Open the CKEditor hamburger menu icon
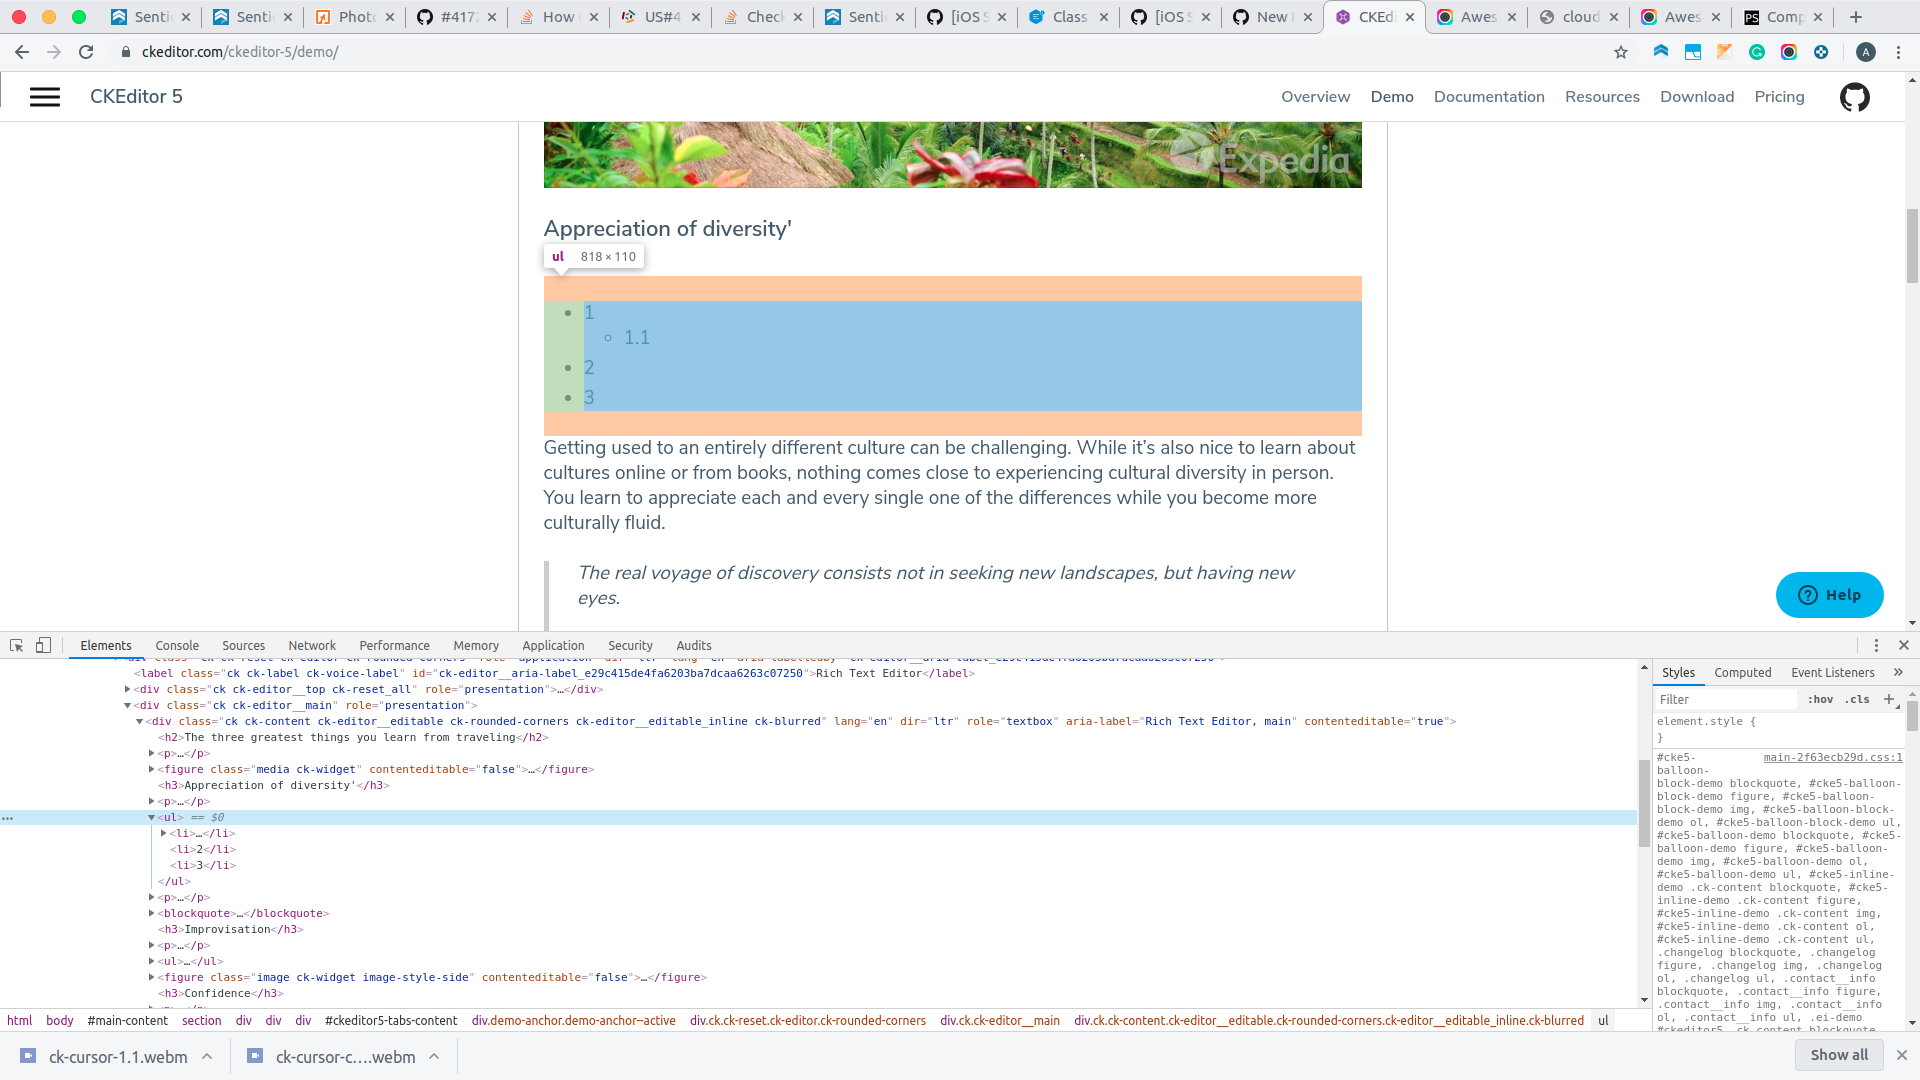Screen dimensions: 1920x1080 (44, 96)
